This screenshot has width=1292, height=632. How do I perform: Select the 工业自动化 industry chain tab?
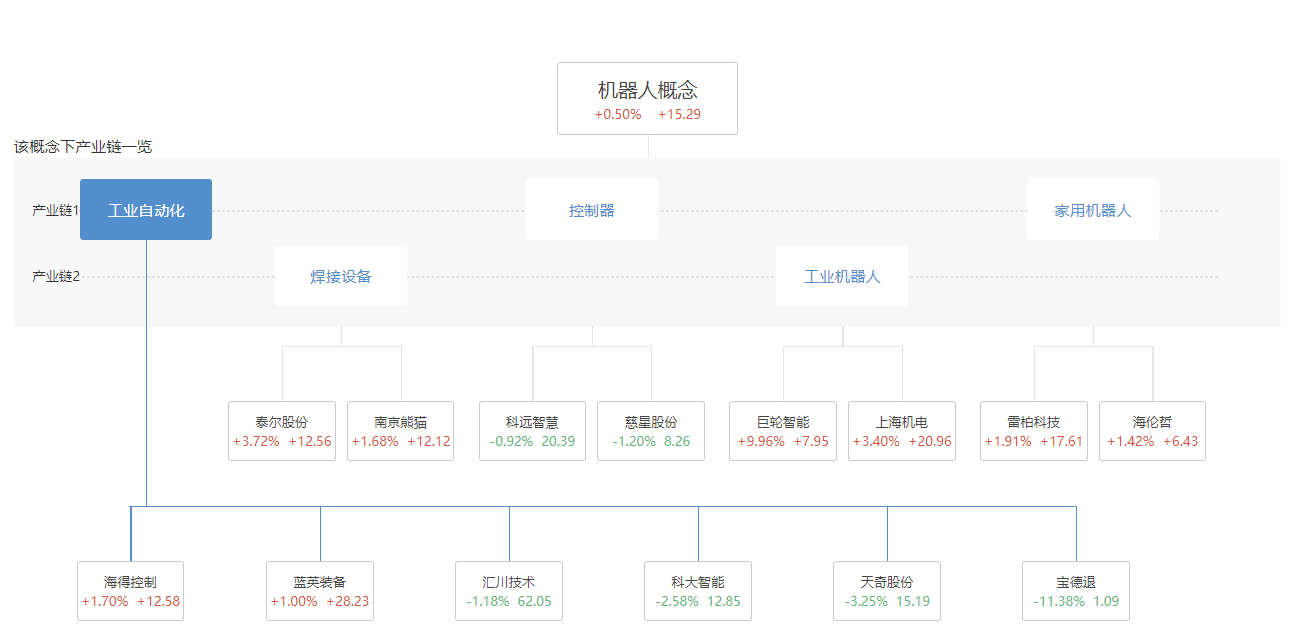(146, 210)
